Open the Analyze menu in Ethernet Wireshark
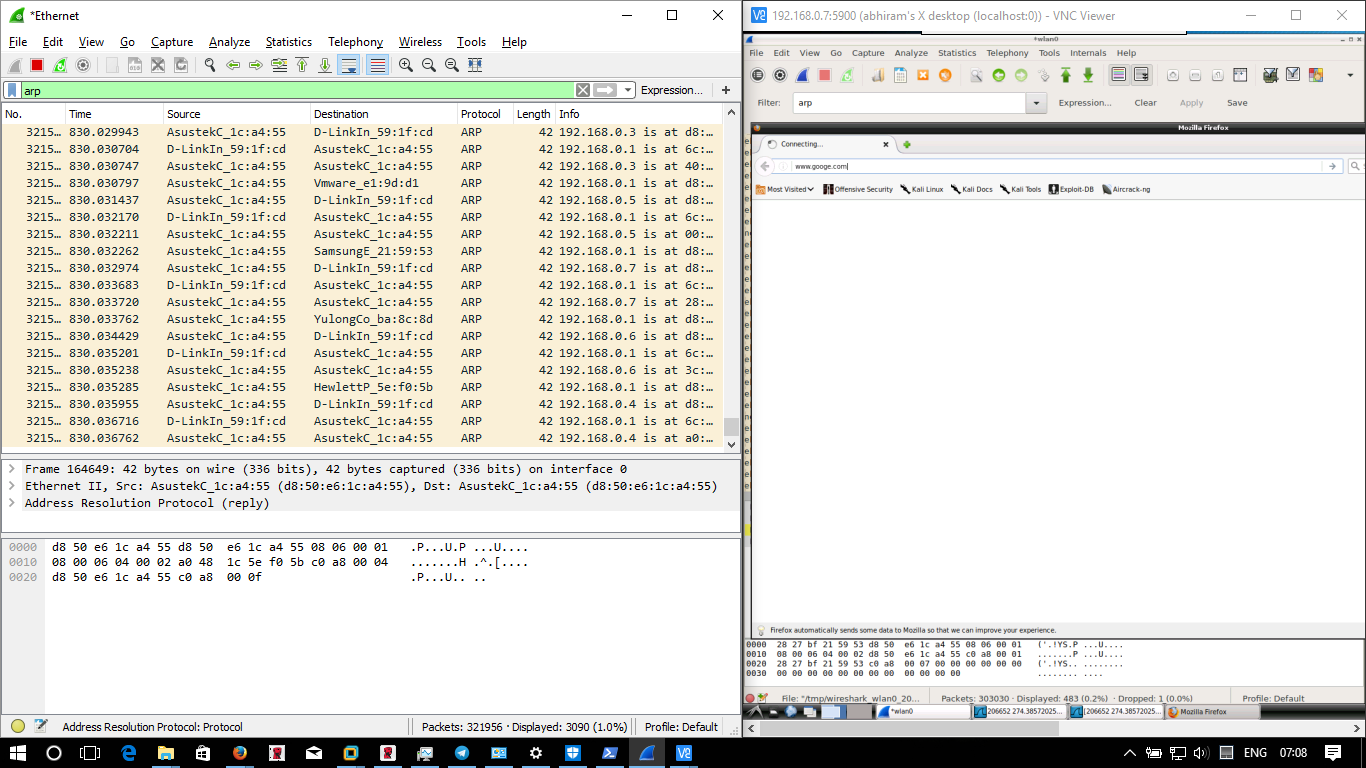This screenshot has height=768, width=1366. tap(229, 42)
